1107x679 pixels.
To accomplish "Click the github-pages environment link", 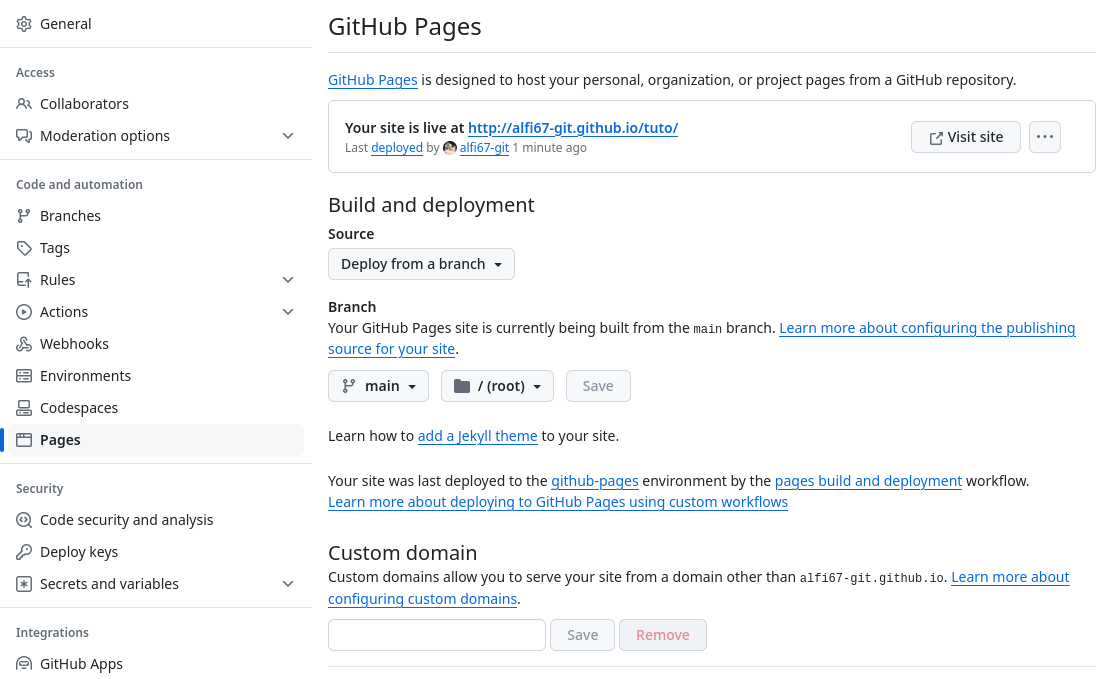I will (594, 481).
